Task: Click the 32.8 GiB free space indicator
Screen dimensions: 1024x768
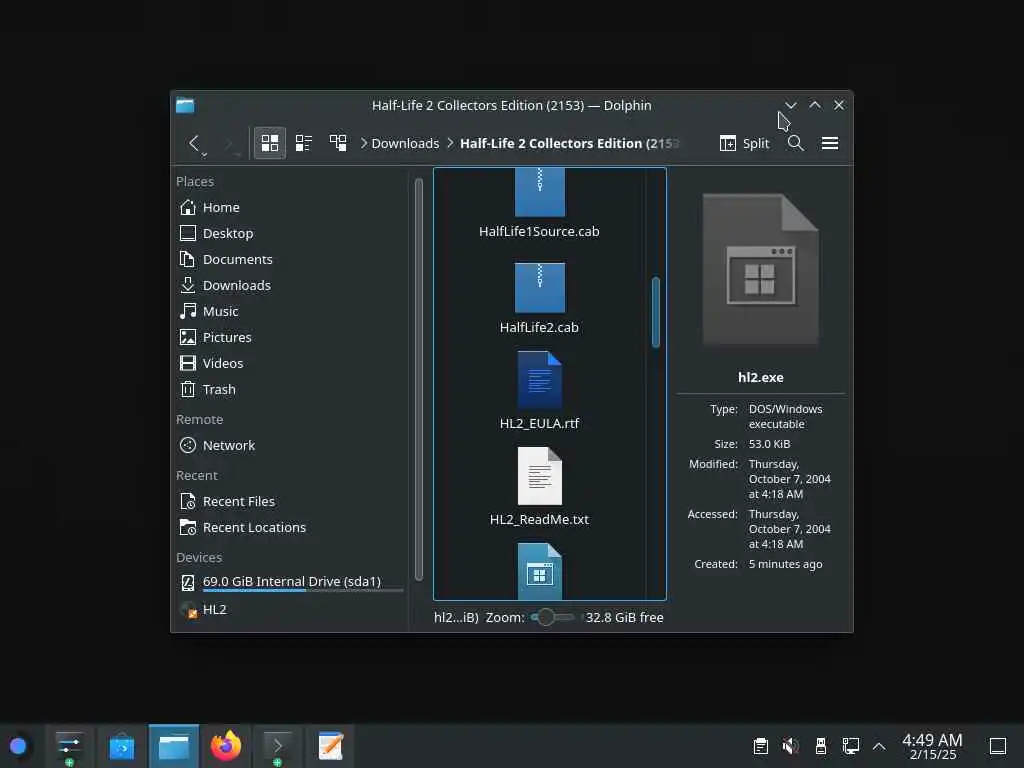Action: click(x=624, y=617)
